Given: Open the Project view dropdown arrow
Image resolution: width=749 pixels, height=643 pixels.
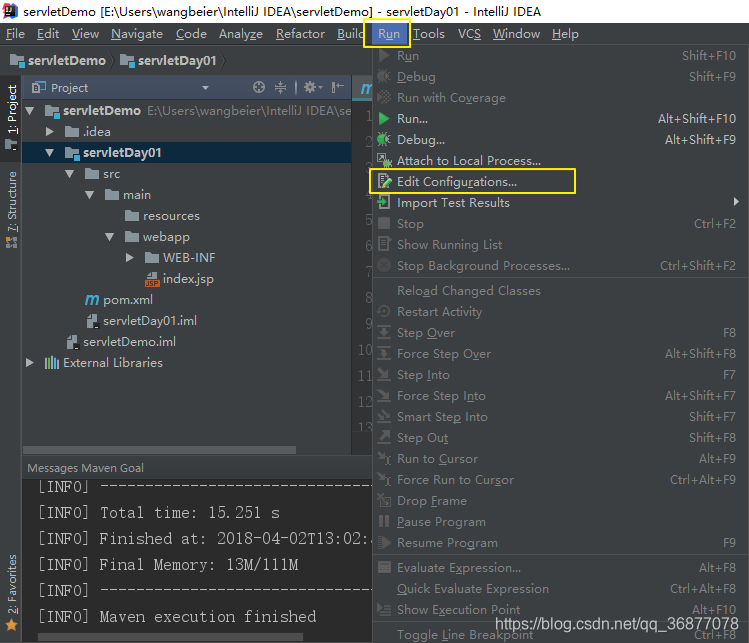Looking at the screenshot, I should pos(205,88).
